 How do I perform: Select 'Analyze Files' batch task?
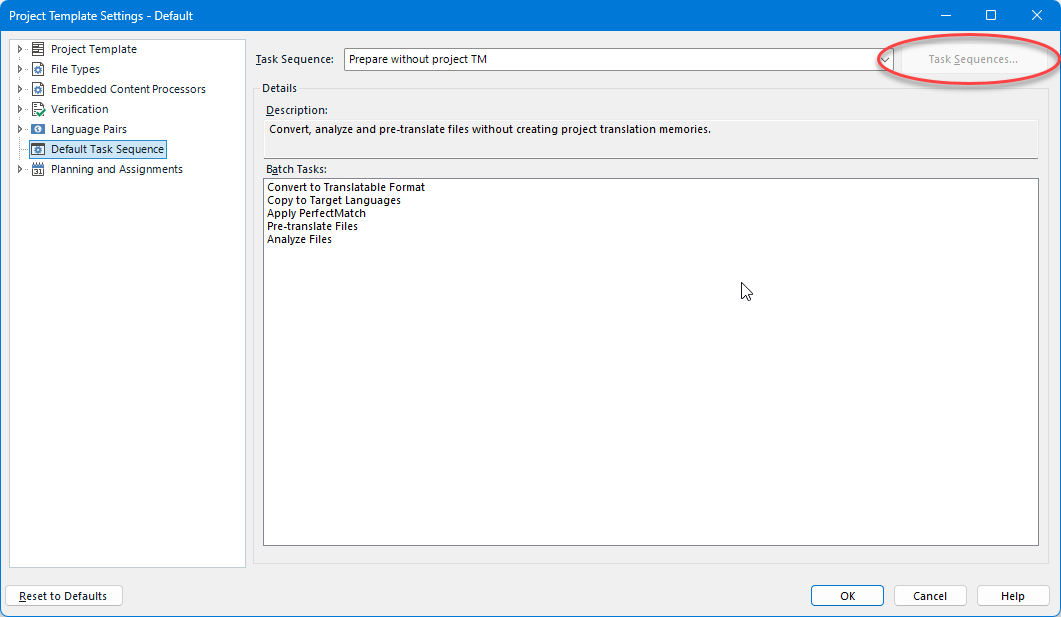point(299,239)
